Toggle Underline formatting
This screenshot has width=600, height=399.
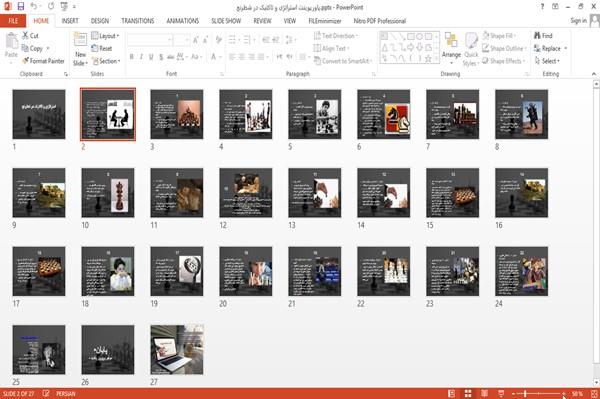[x=151, y=57]
